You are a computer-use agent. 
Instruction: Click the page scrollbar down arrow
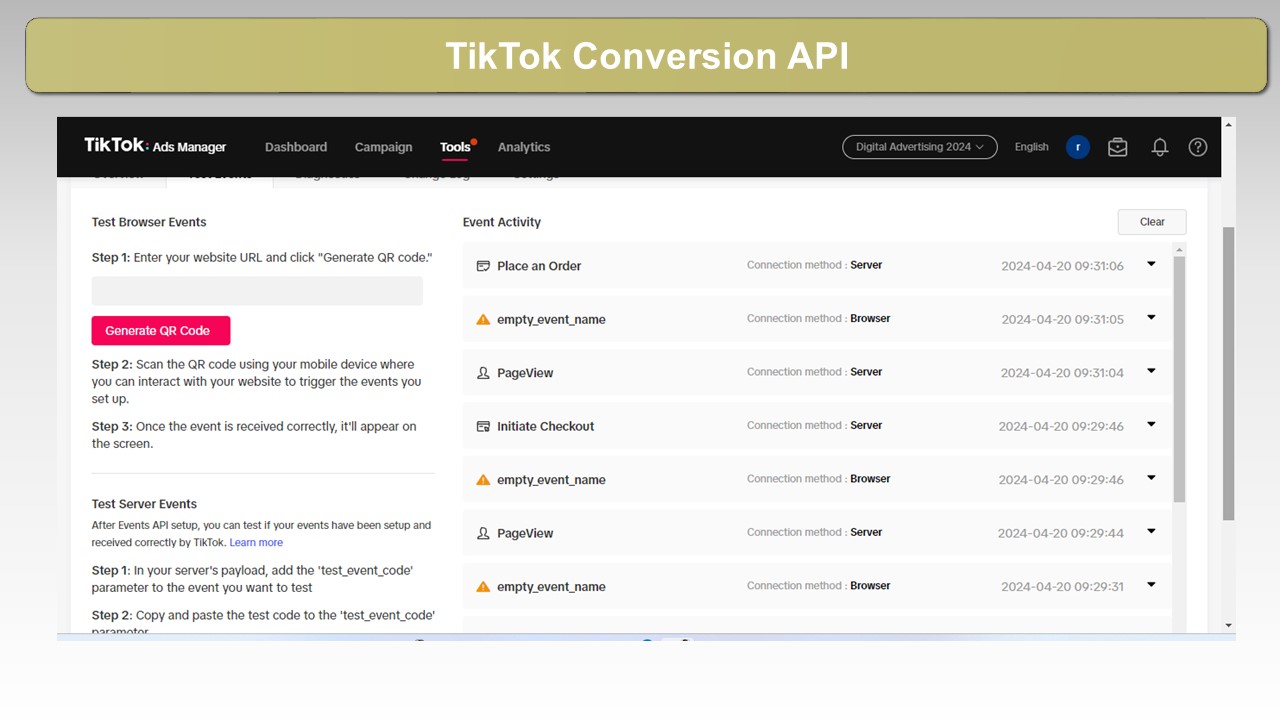click(1229, 626)
